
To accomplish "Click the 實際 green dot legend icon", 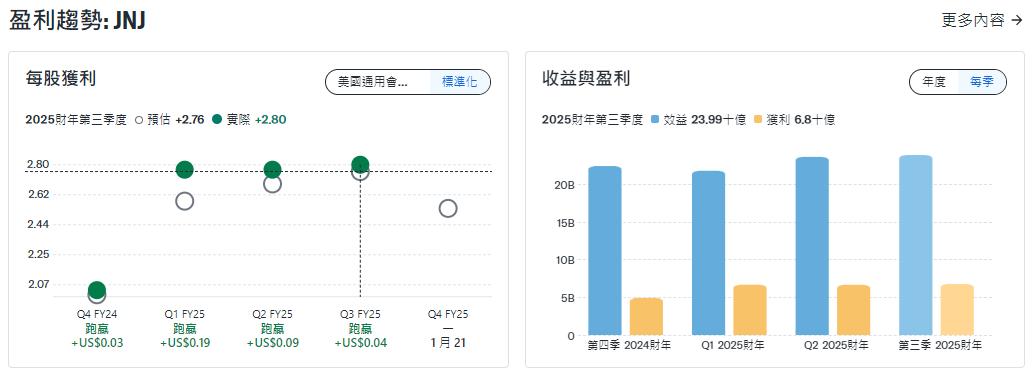I will pos(217,119).
